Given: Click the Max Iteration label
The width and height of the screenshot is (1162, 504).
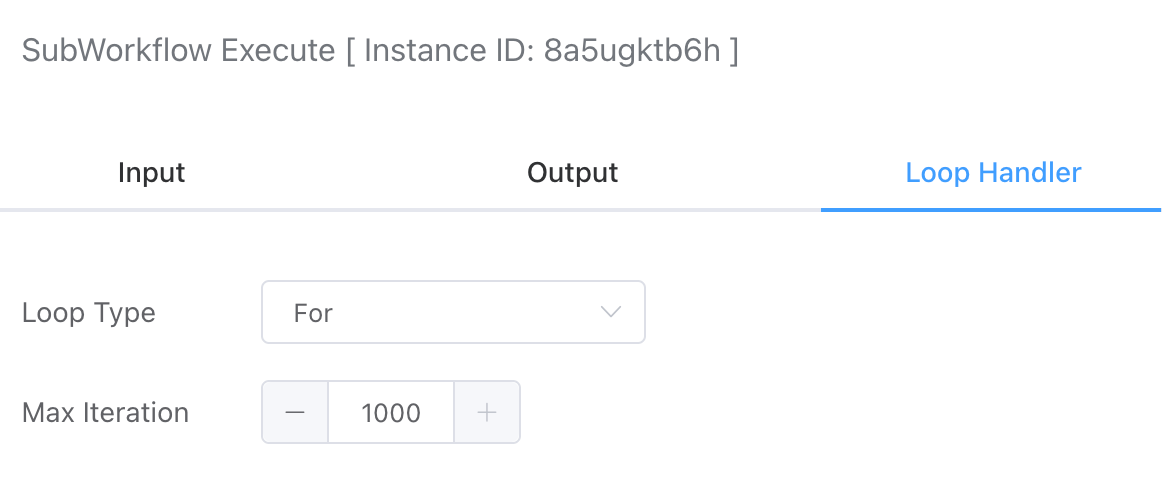Looking at the screenshot, I should pos(105,412).
